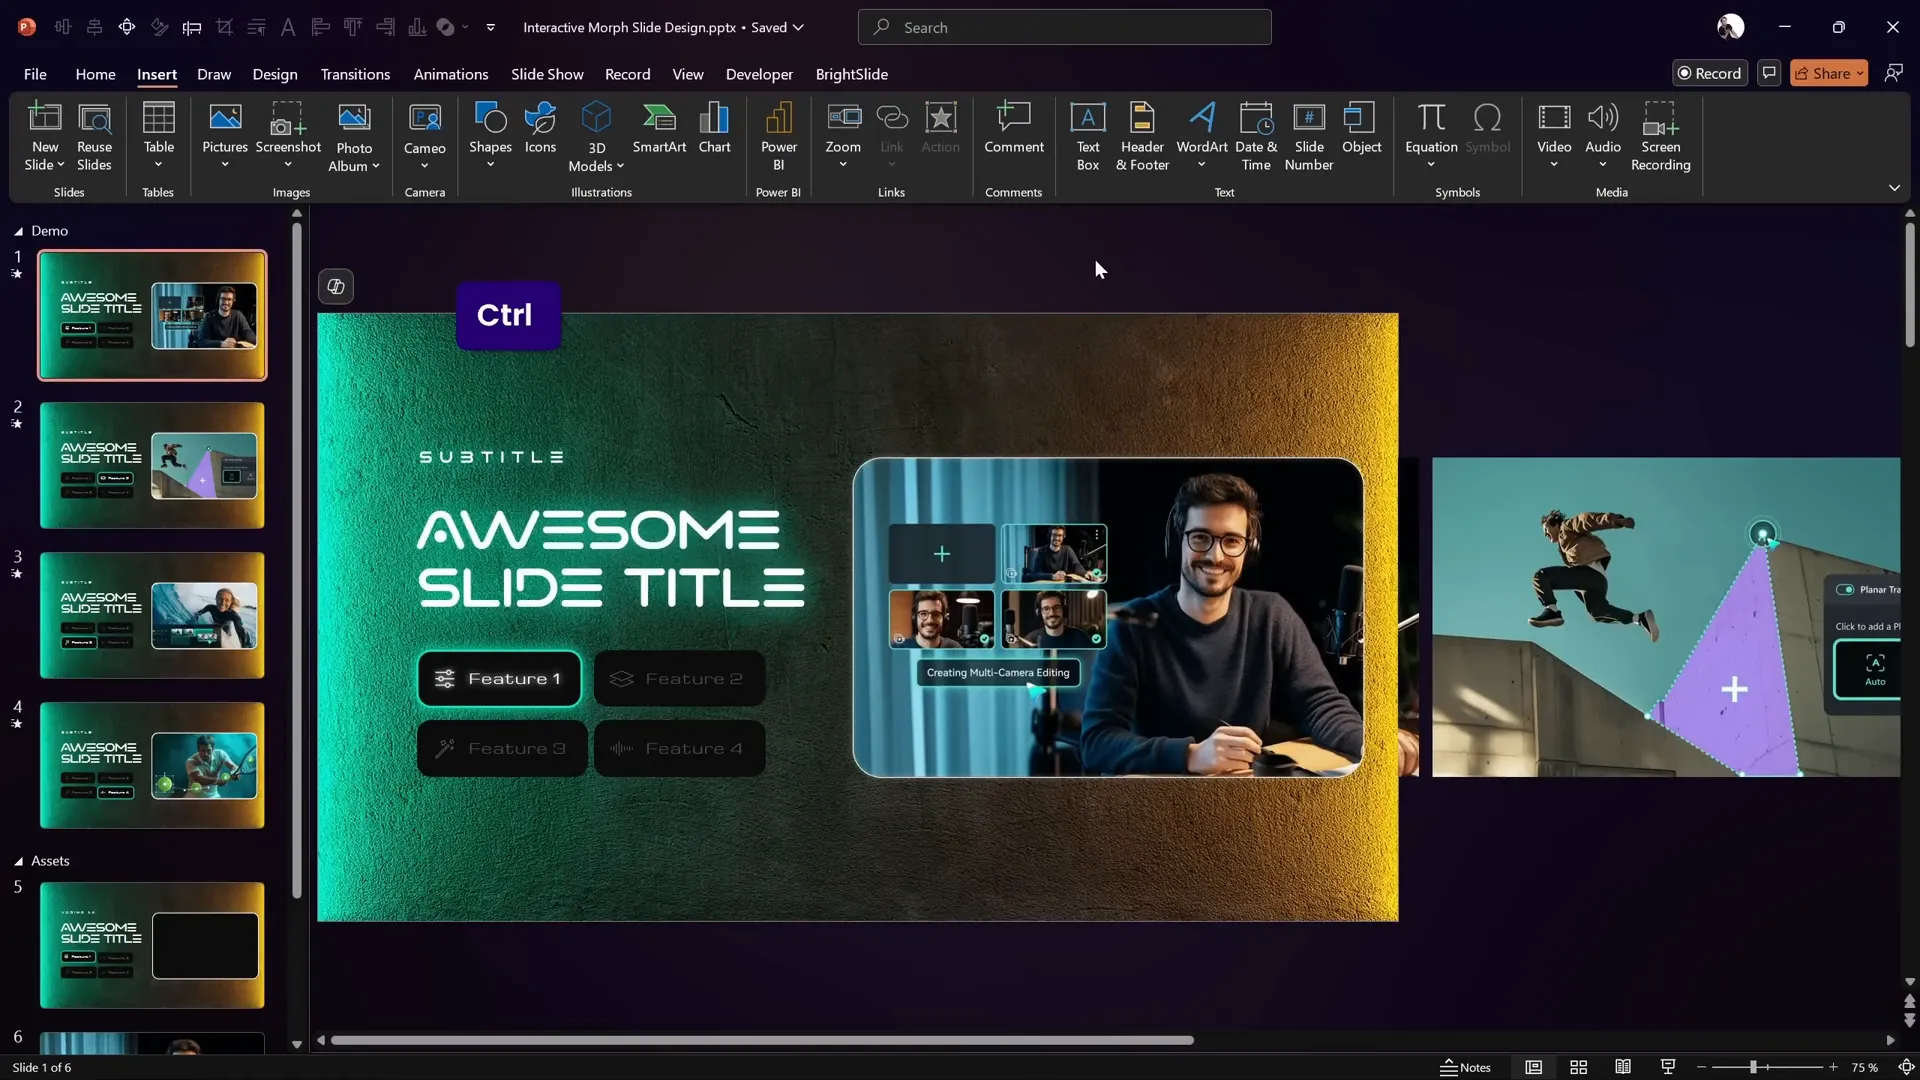Insert a Comment from ribbon

coord(1013,128)
